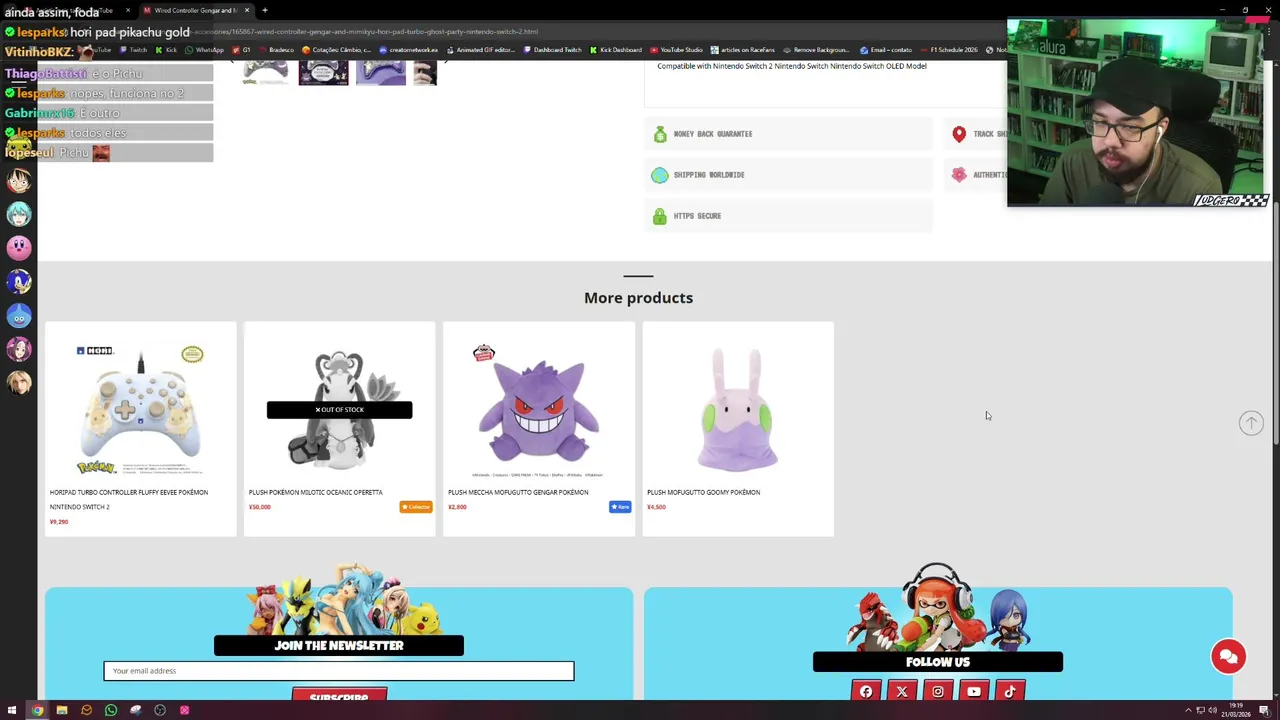The image size is (1280, 720).
Task: Click the pink Authenticity badge icon
Action: tap(959, 175)
